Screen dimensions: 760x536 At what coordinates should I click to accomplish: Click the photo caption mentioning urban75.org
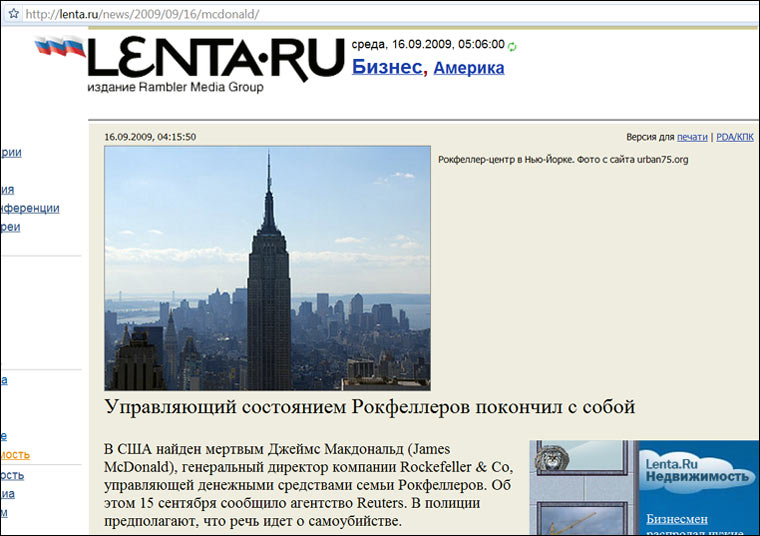563,159
